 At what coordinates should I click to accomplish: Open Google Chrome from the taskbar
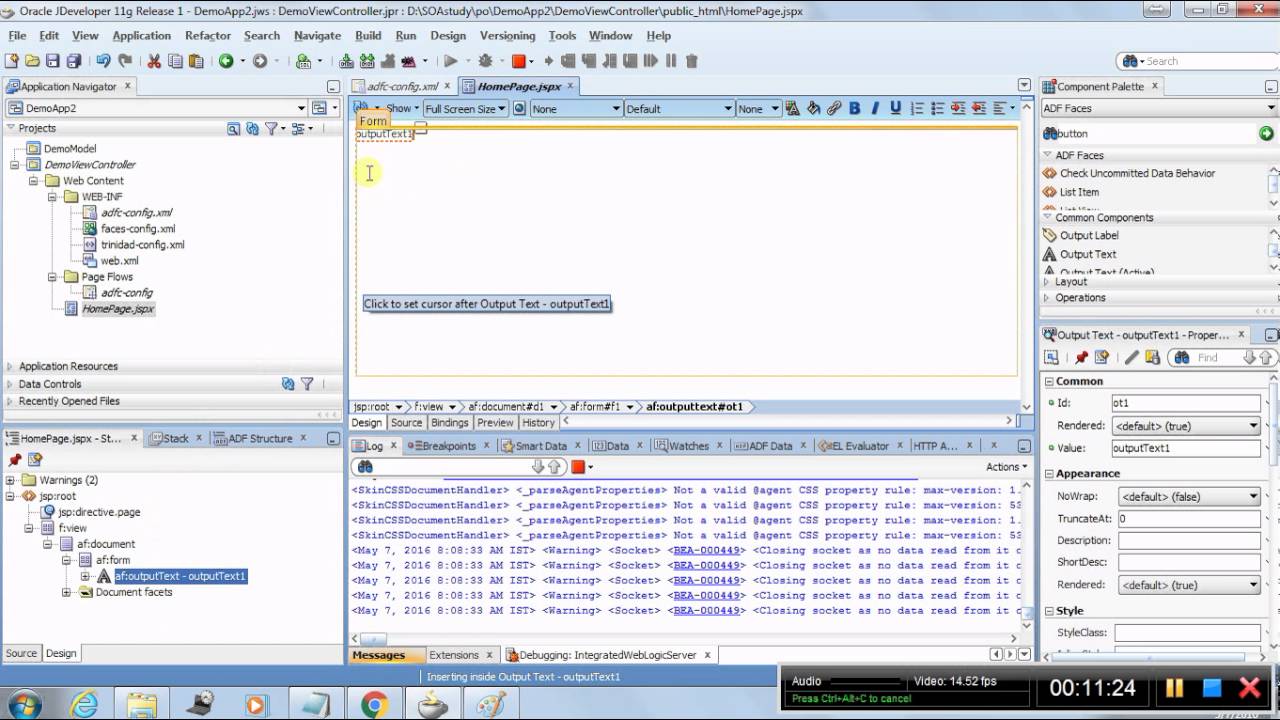(x=375, y=705)
